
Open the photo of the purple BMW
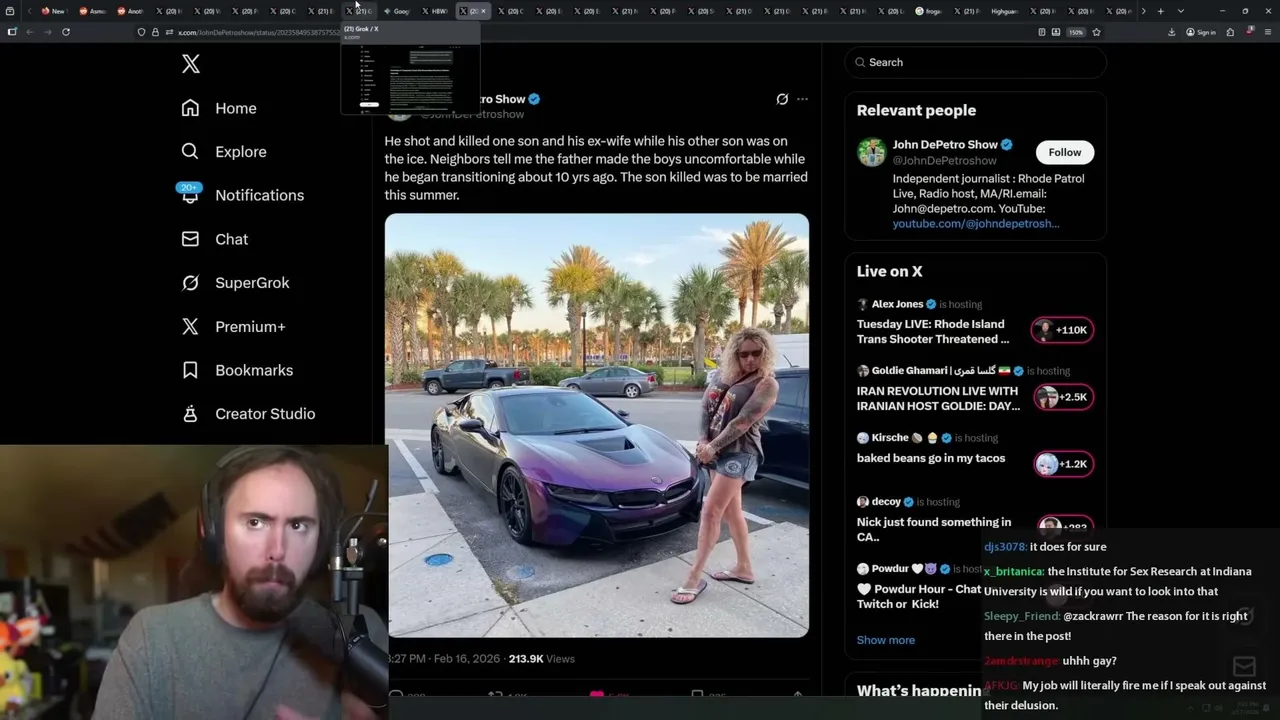(597, 425)
